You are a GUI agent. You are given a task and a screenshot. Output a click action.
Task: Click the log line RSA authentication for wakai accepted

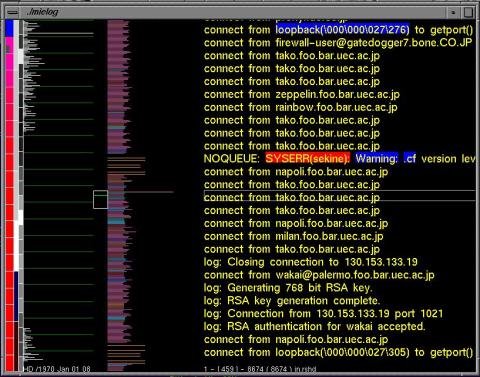[x=314, y=327]
